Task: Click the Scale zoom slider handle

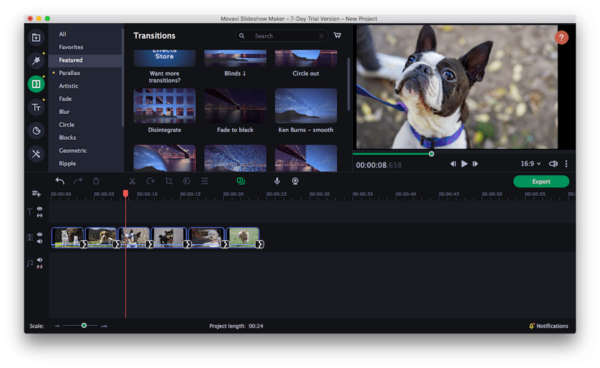Action: 84,326
